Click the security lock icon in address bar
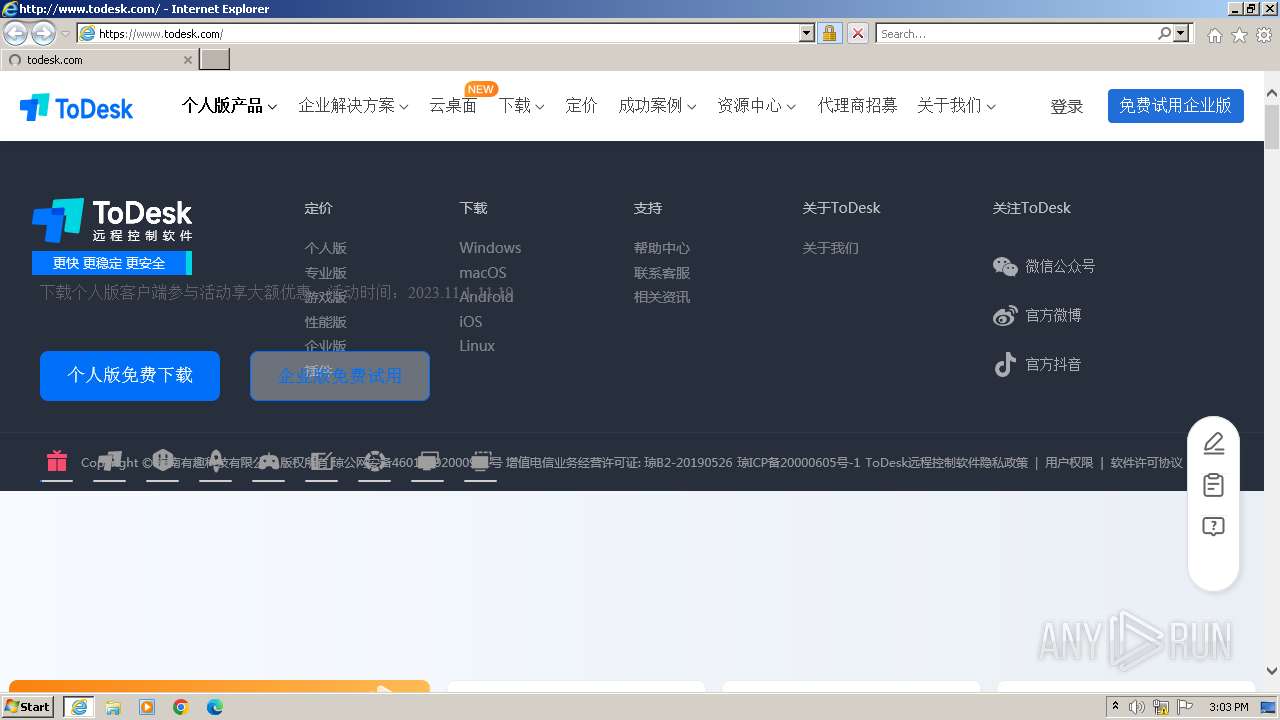Image resolution: width=1280 pixels, height=720 pixels. coord(829,33)
